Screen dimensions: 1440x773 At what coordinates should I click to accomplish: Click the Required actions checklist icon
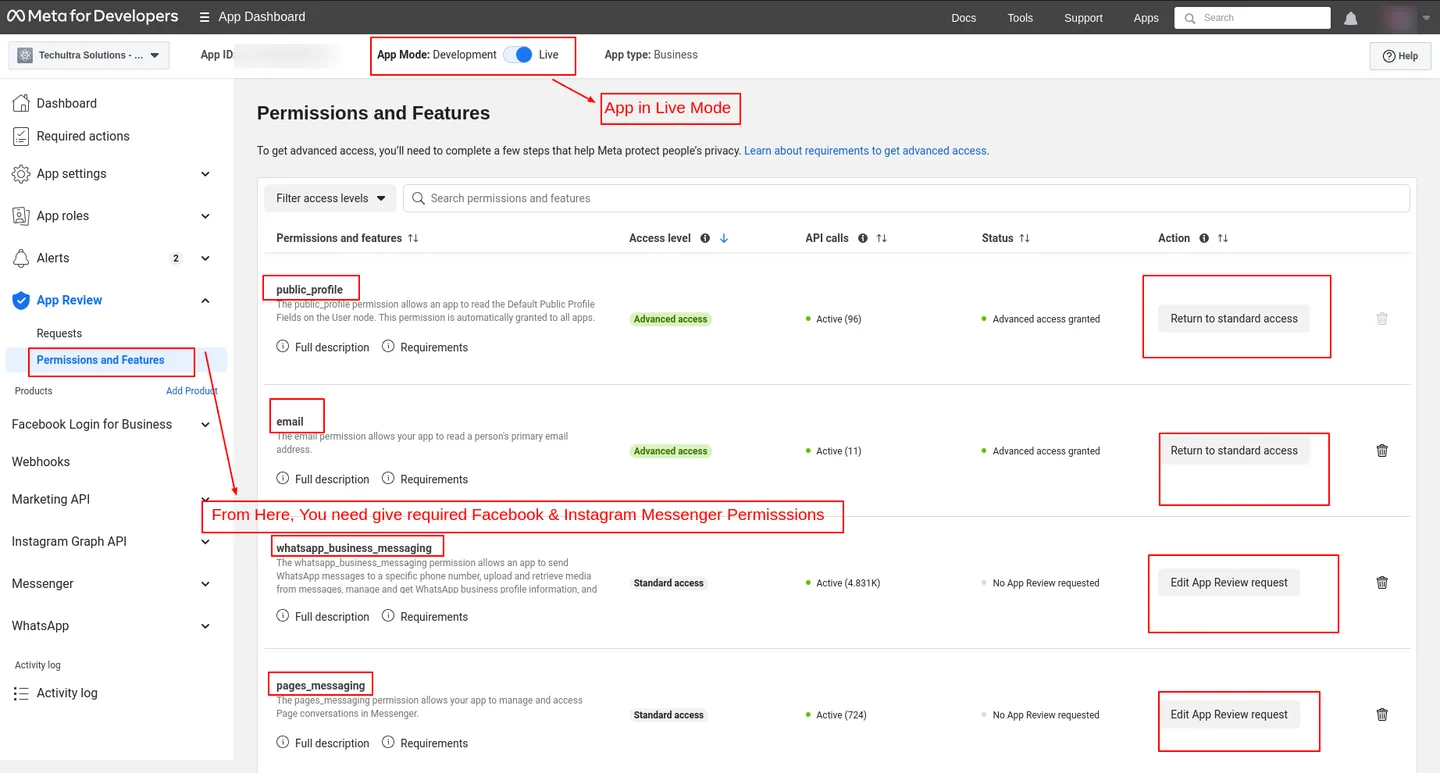click(x=20, y=136)
